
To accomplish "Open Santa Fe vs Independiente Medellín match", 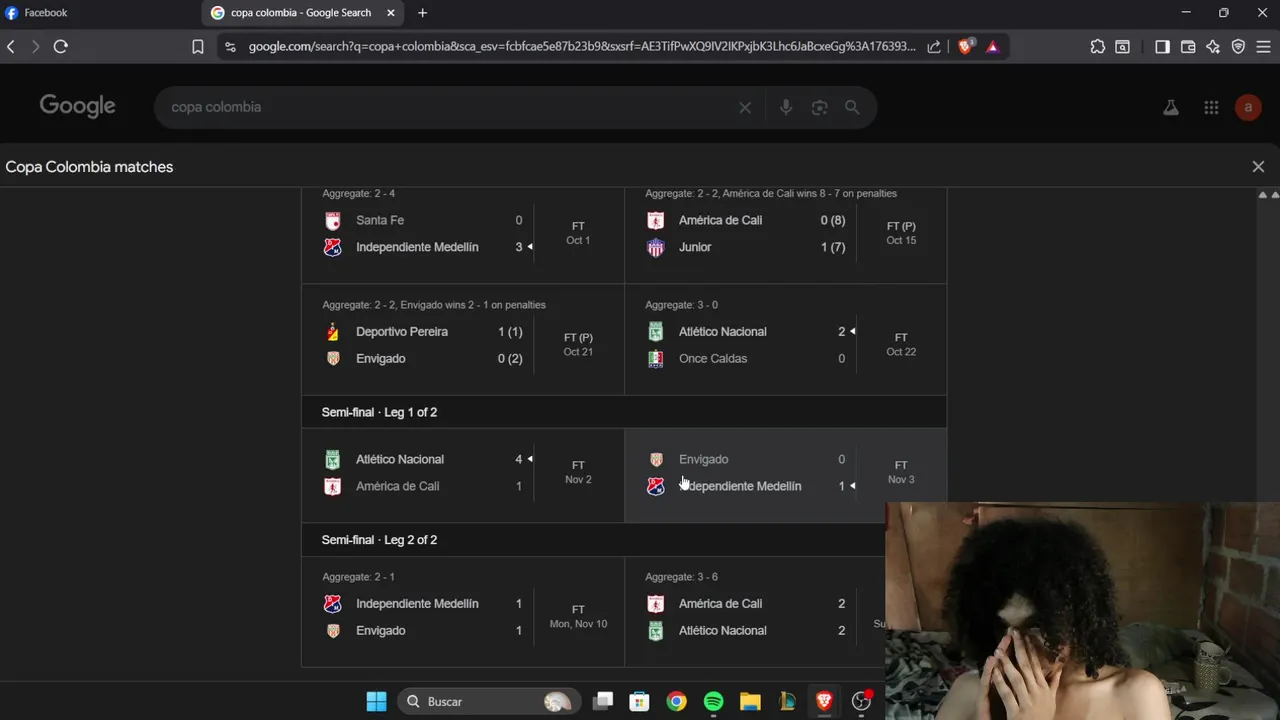I will coord(463,234).
